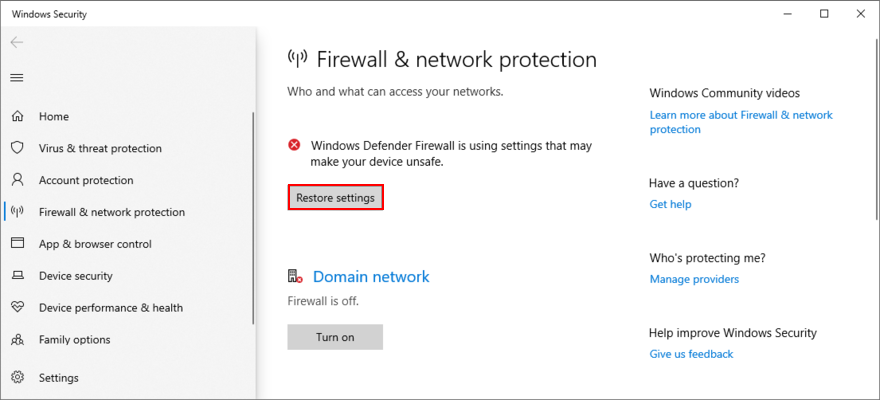Click the Manage providers link
The height and width of the screenshot is (400, 880).
[694, 279]
